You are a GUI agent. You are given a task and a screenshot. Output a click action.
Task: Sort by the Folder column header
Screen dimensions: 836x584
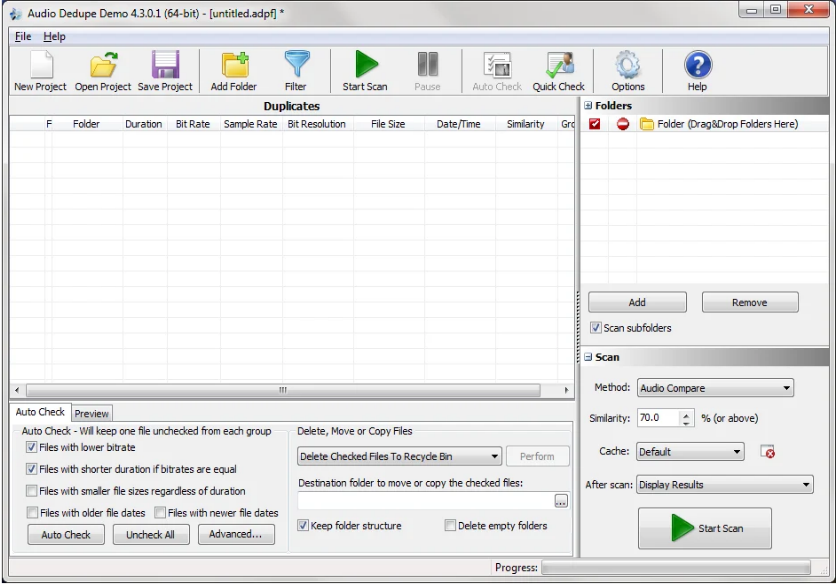click(86, 124)
